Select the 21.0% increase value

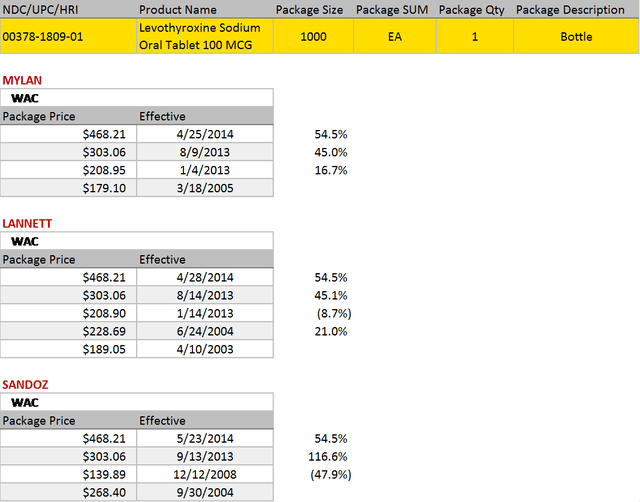pos(331,331)
